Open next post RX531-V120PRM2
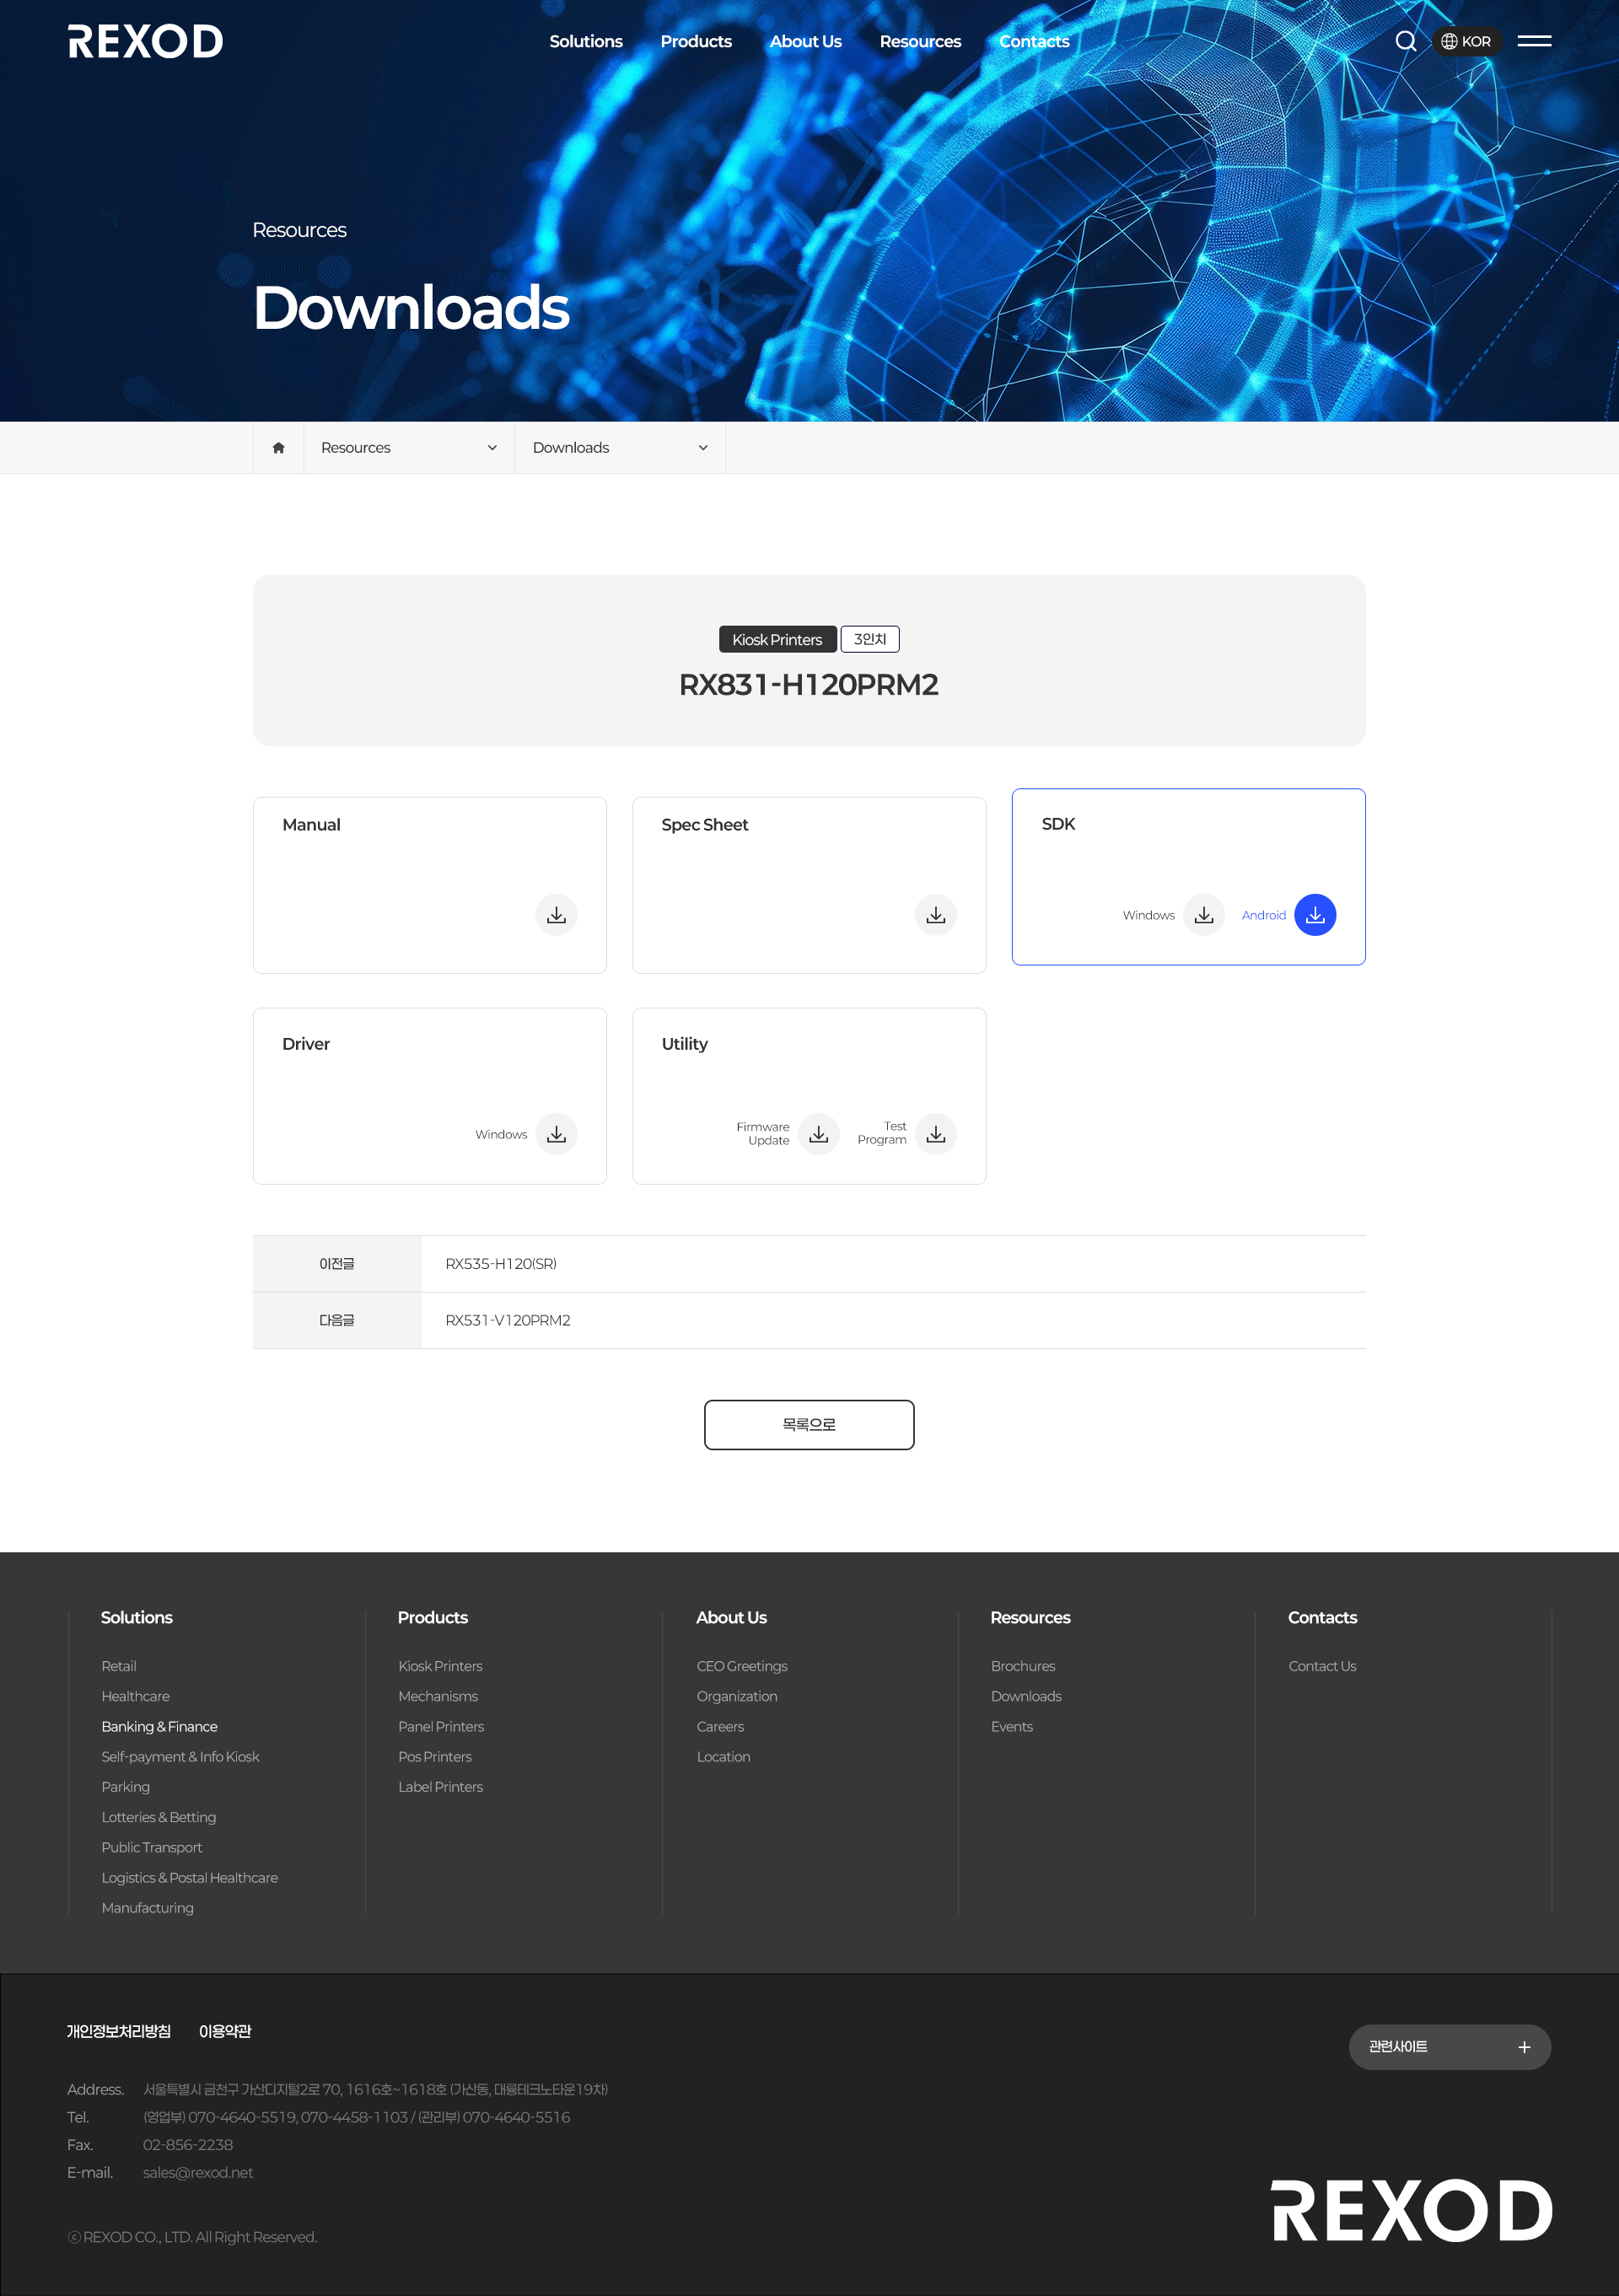The height and width of the screenshot is (2296, 1619). (508, 1320)
